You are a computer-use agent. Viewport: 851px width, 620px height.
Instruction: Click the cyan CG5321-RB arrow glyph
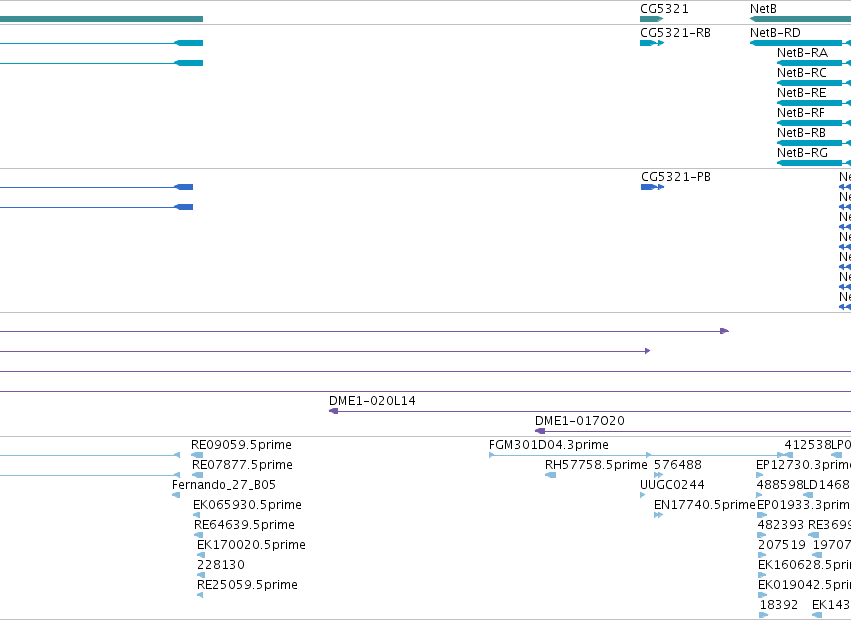(x=652, y=43)
